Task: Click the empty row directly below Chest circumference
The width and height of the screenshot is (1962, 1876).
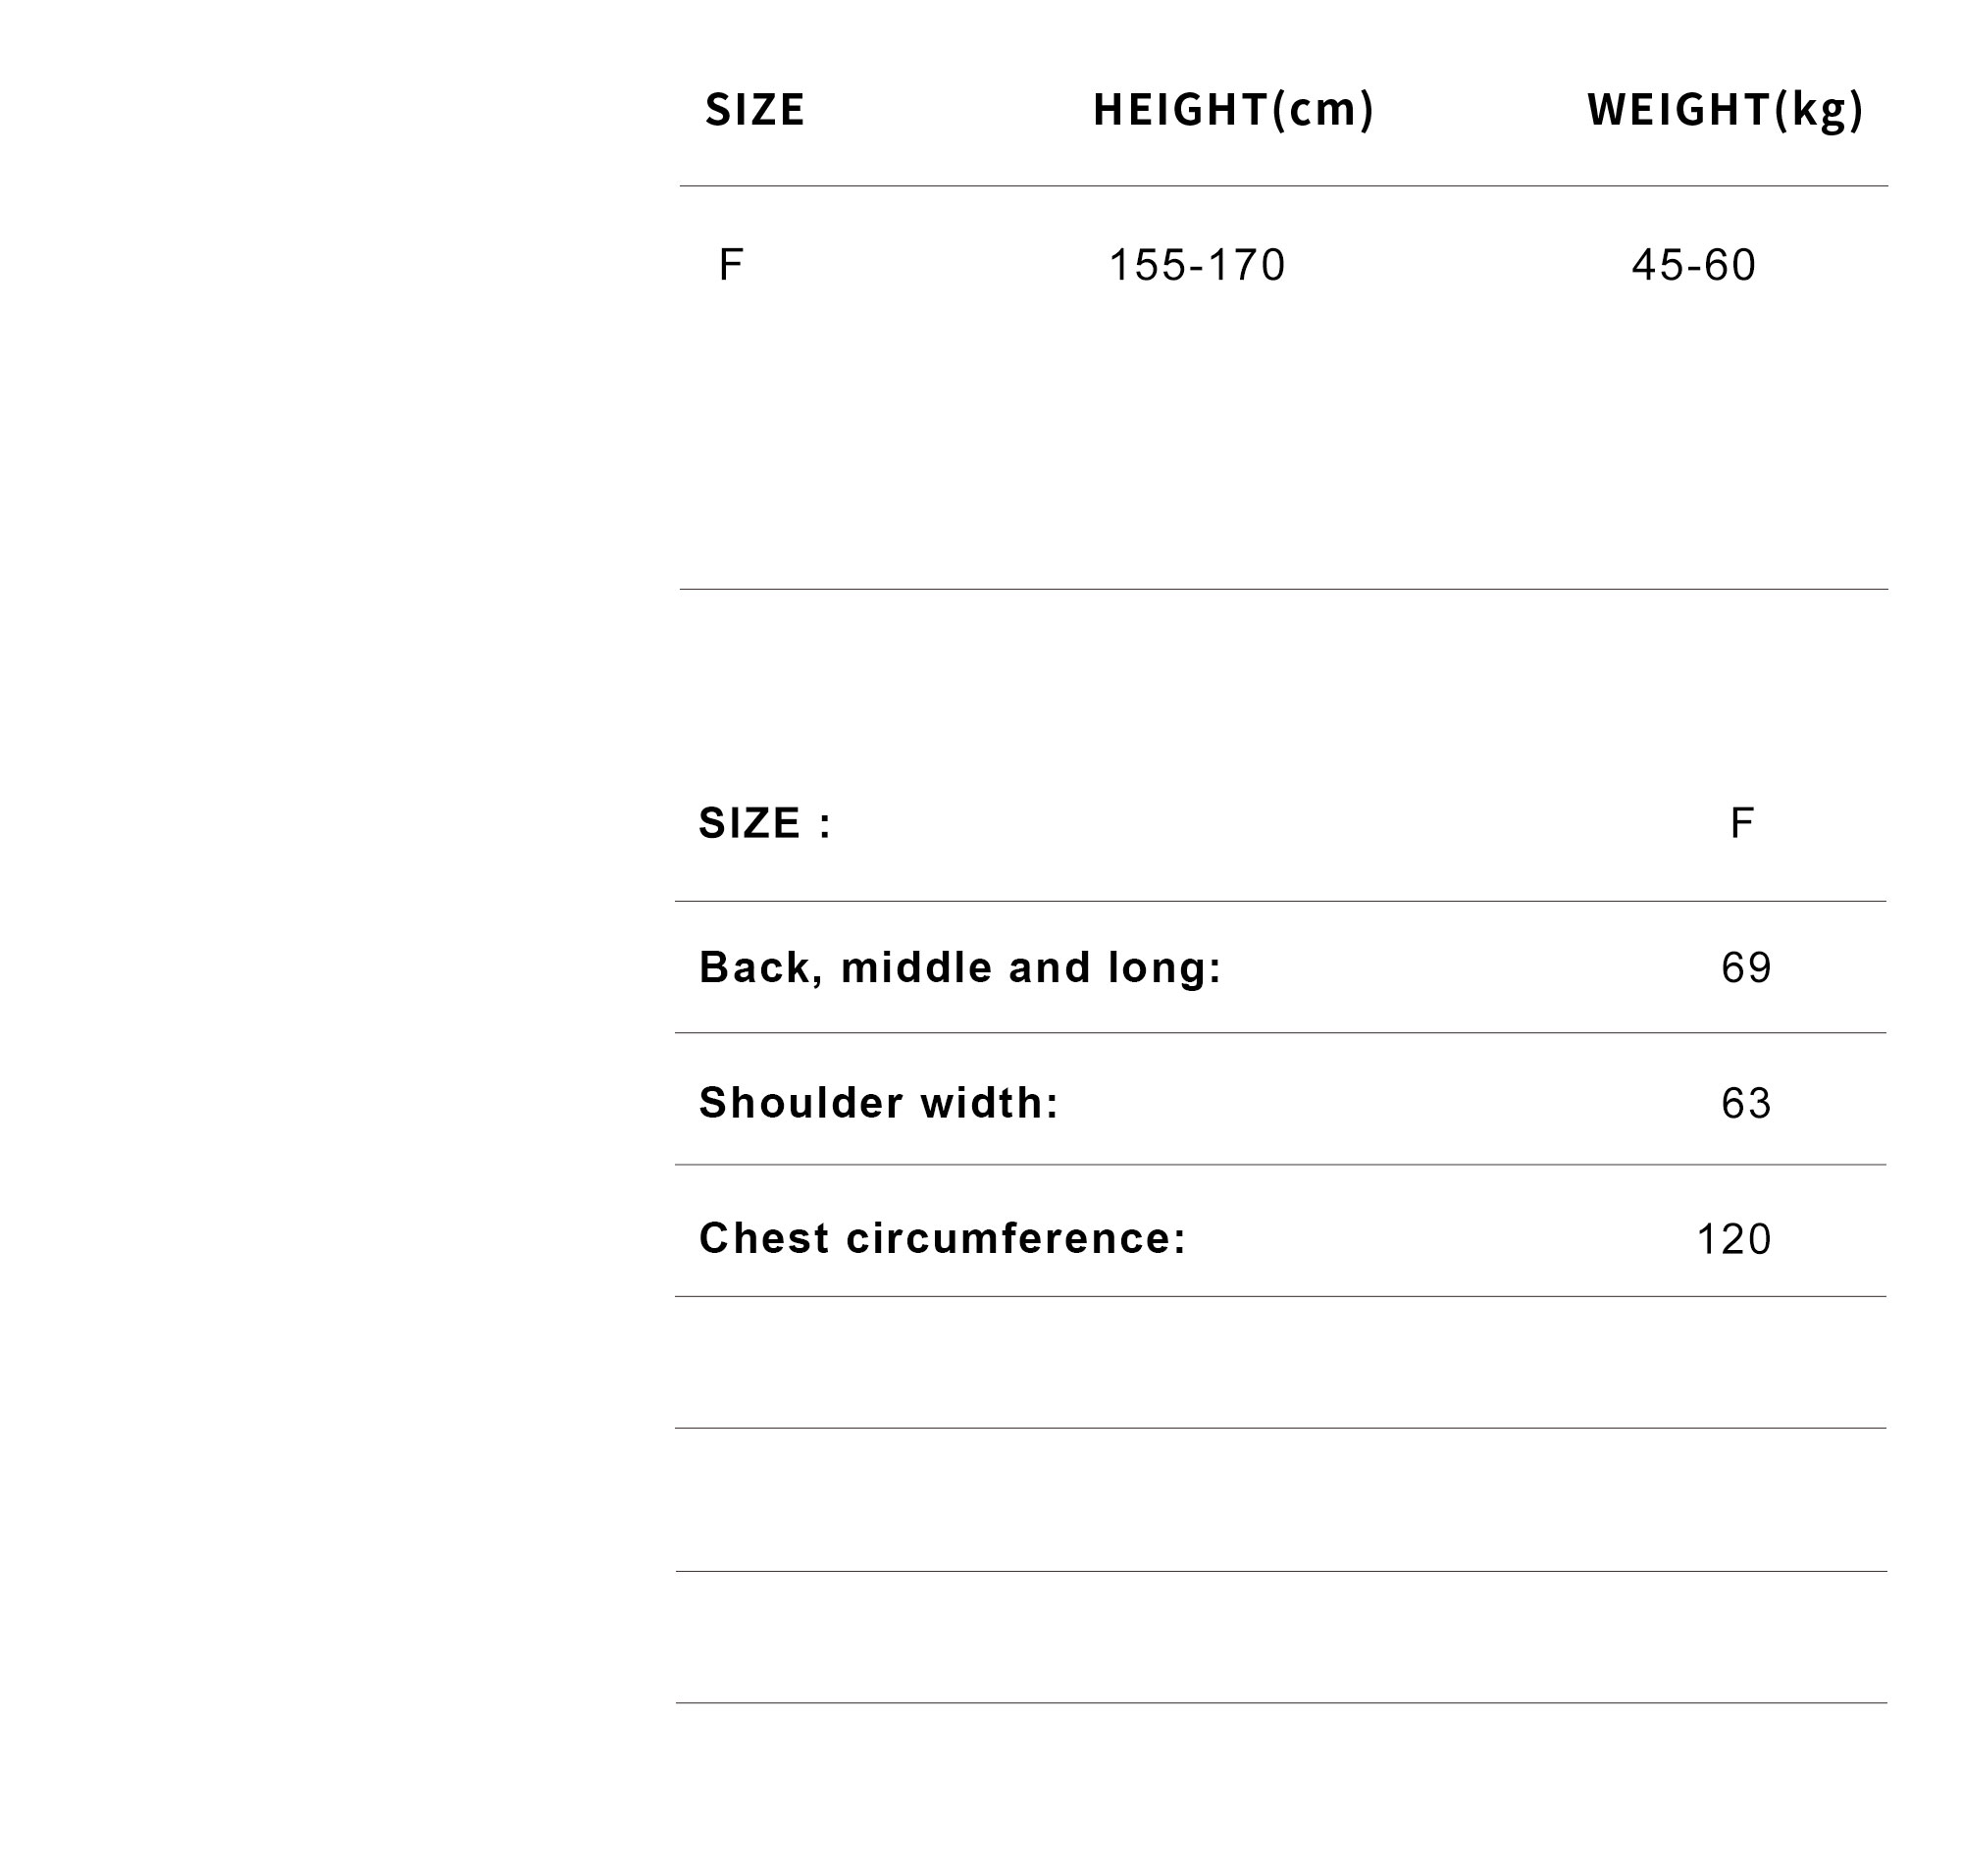Action: click(1280, 1362)
